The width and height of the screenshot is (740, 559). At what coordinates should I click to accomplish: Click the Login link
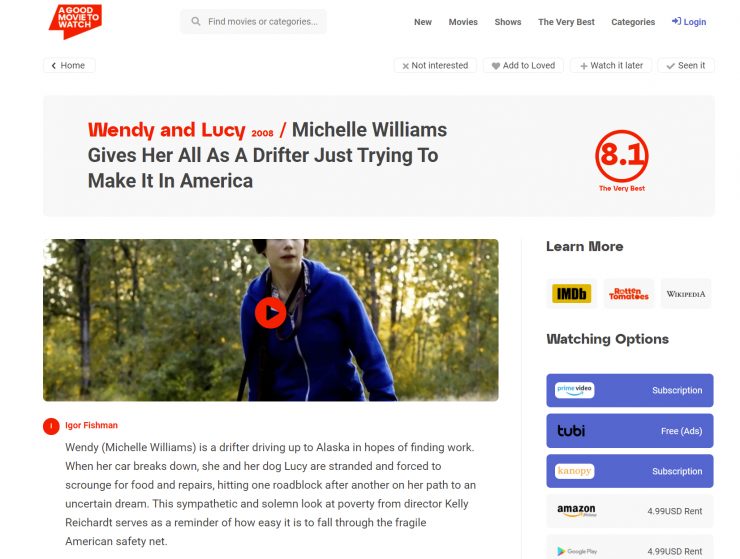coord(689,22)
